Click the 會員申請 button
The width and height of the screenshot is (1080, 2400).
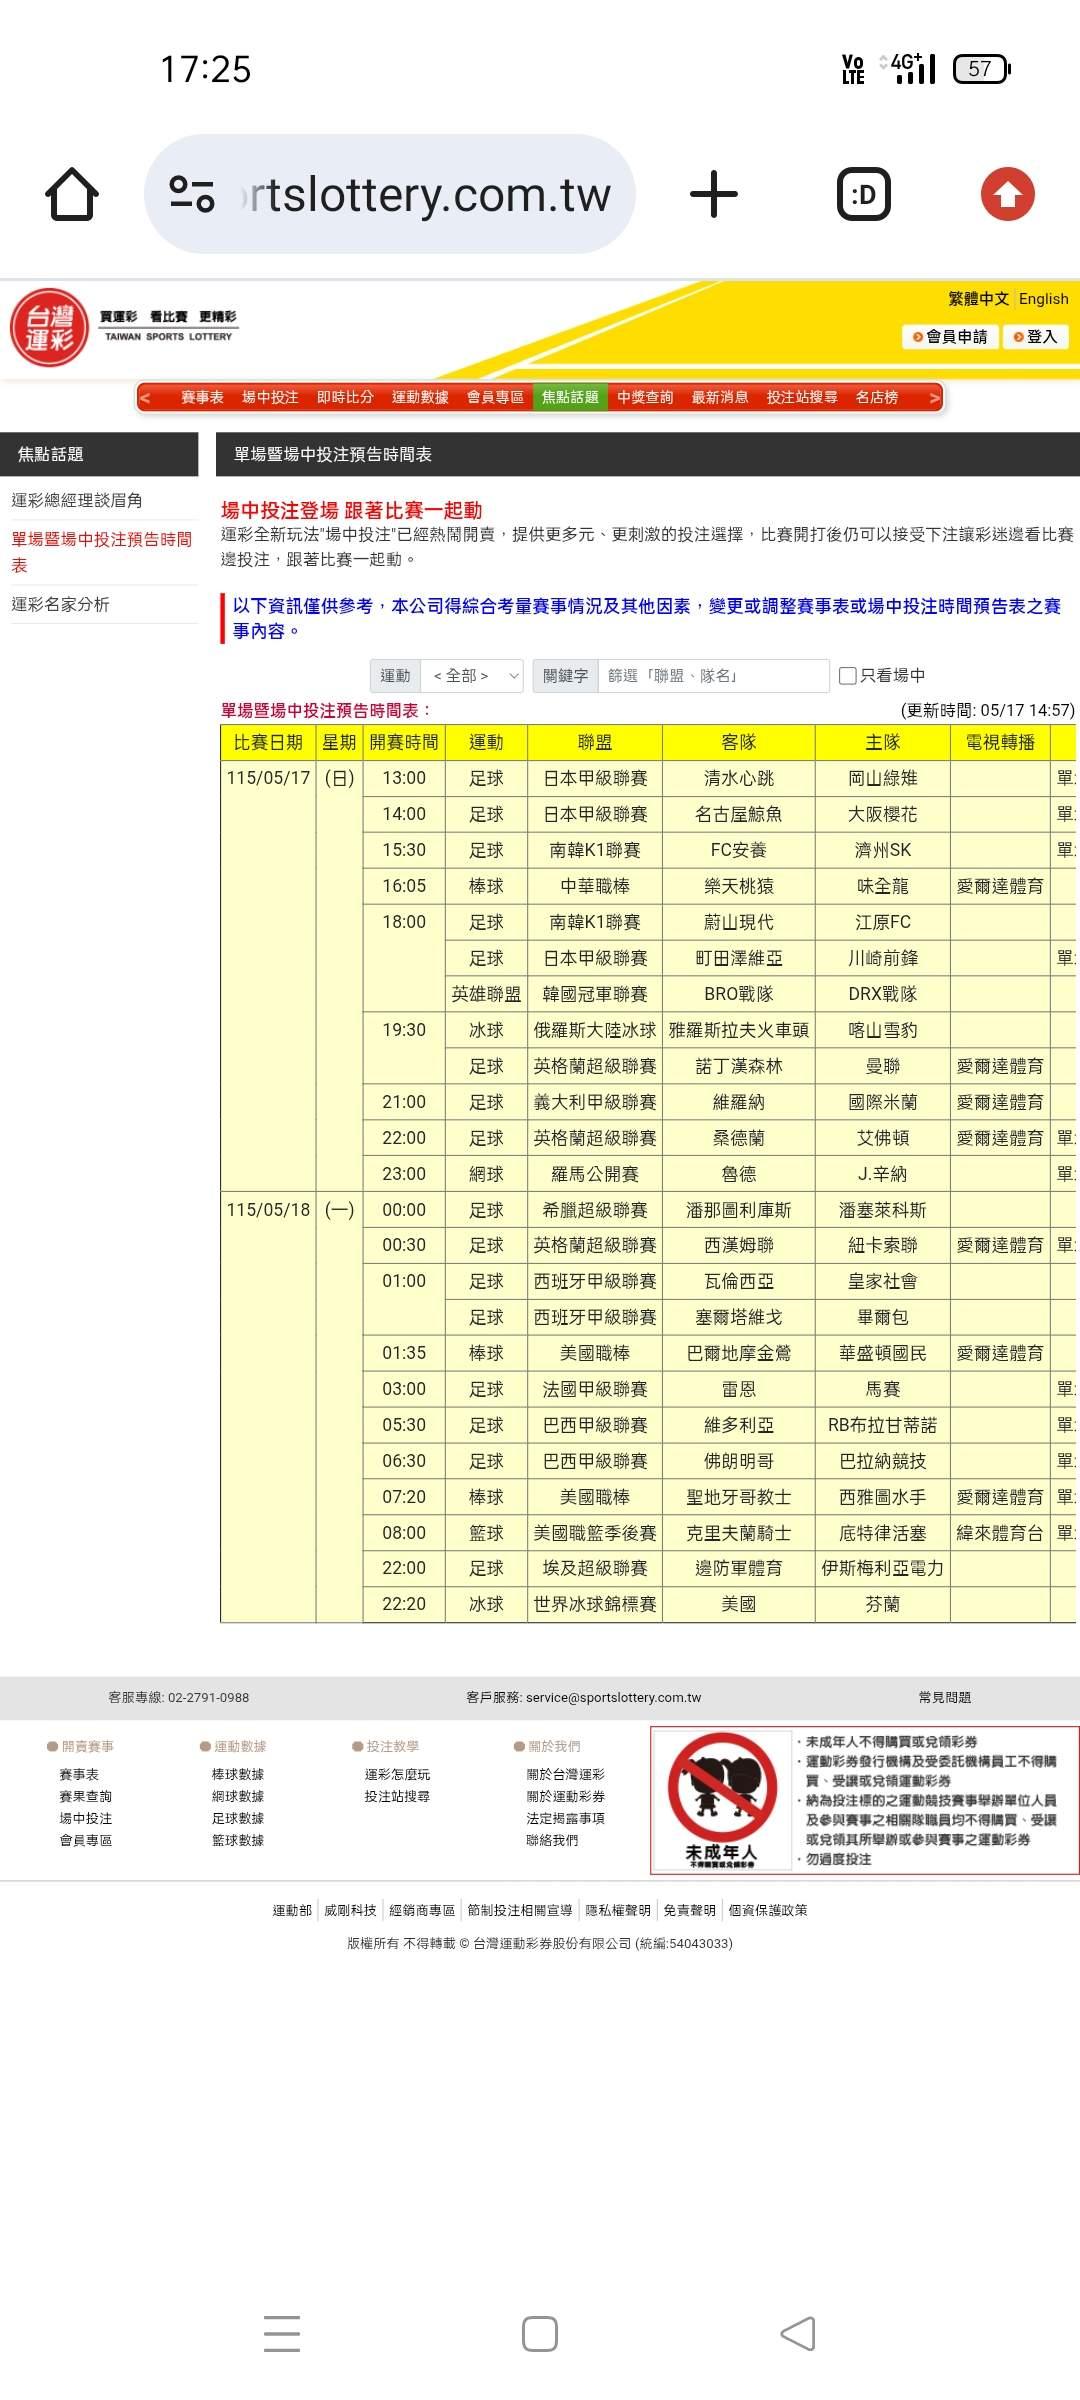[950, 337]
